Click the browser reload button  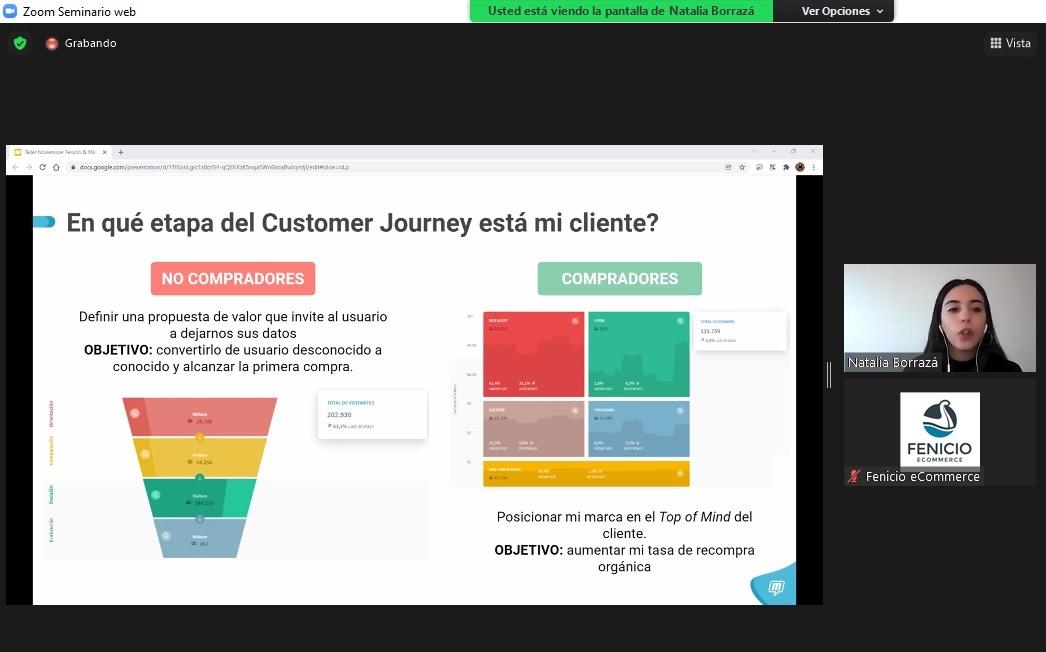pos(43,167)
